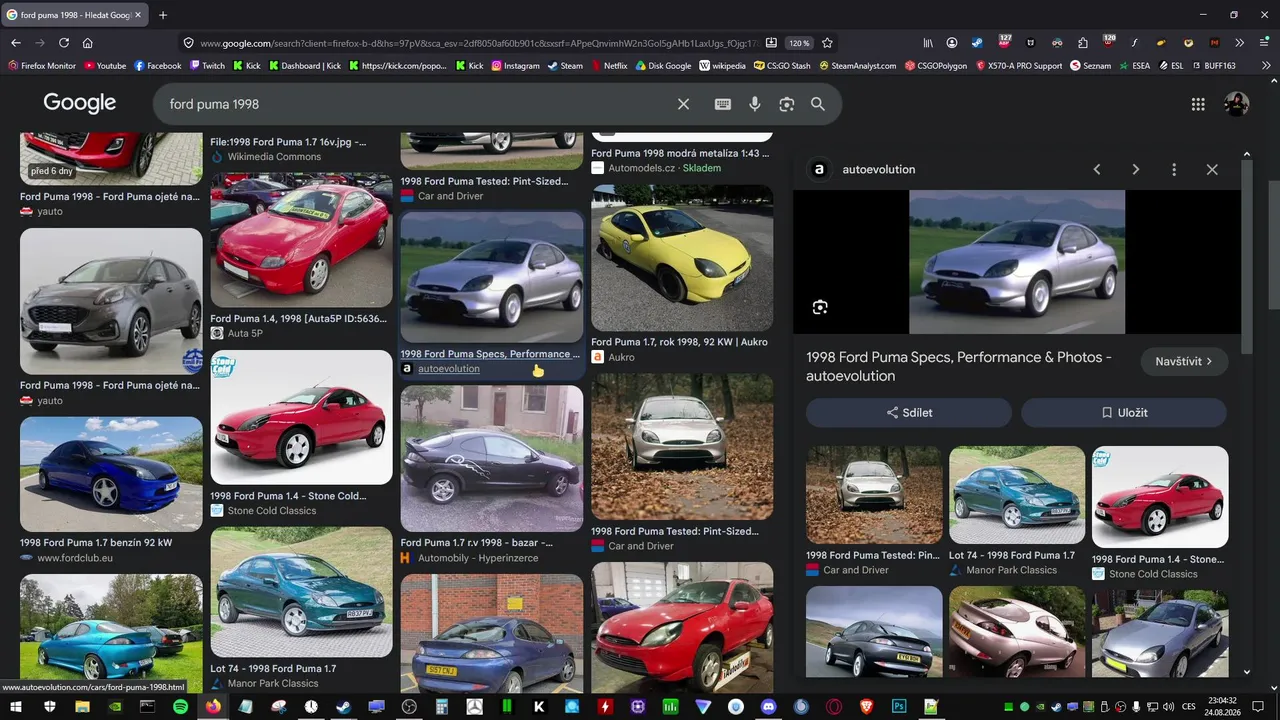Submit the search with the magnifier icon
Viewport: 1280px width, 720px height.
click(818, 104)
